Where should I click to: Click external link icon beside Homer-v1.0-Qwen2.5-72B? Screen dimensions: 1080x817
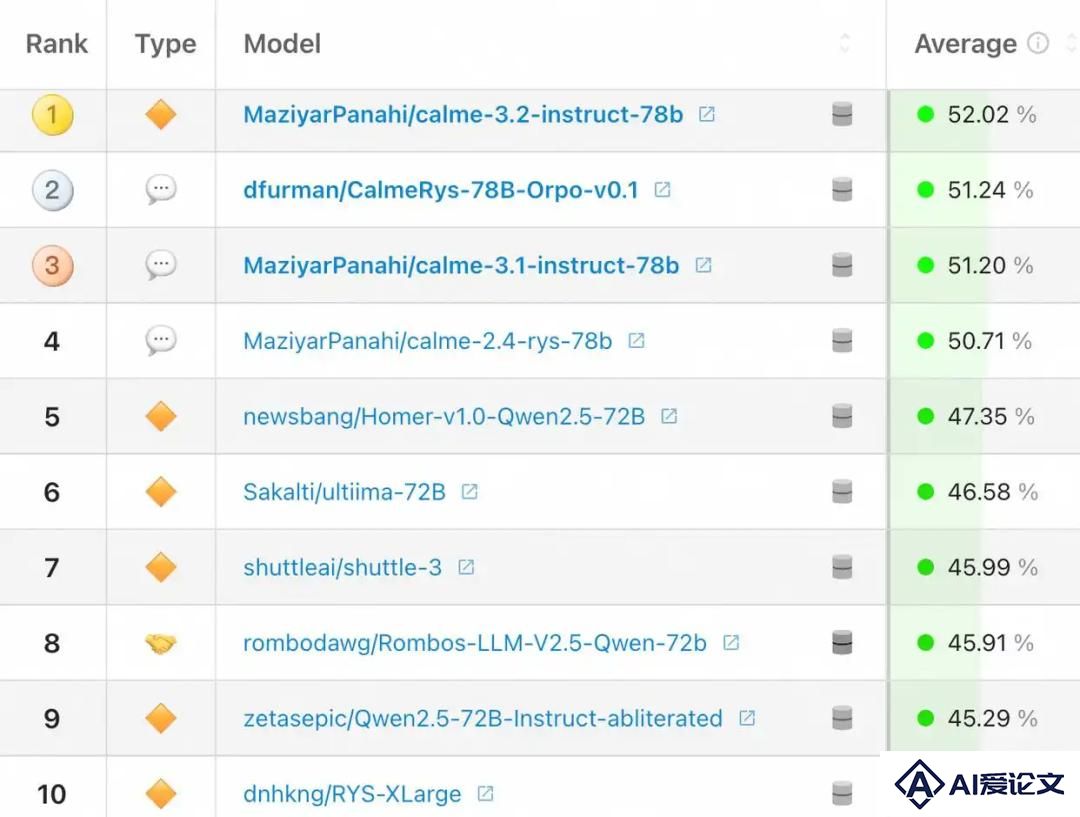click(669, 416)
